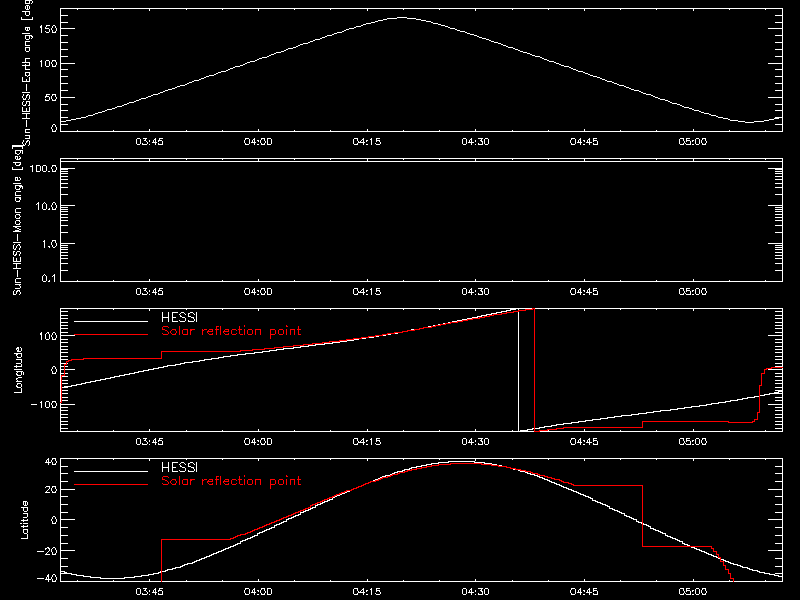Click the 05:00 time label under Earth angle plot
The width and height of the screenshot is (800, 600).
tap(693, 141)
